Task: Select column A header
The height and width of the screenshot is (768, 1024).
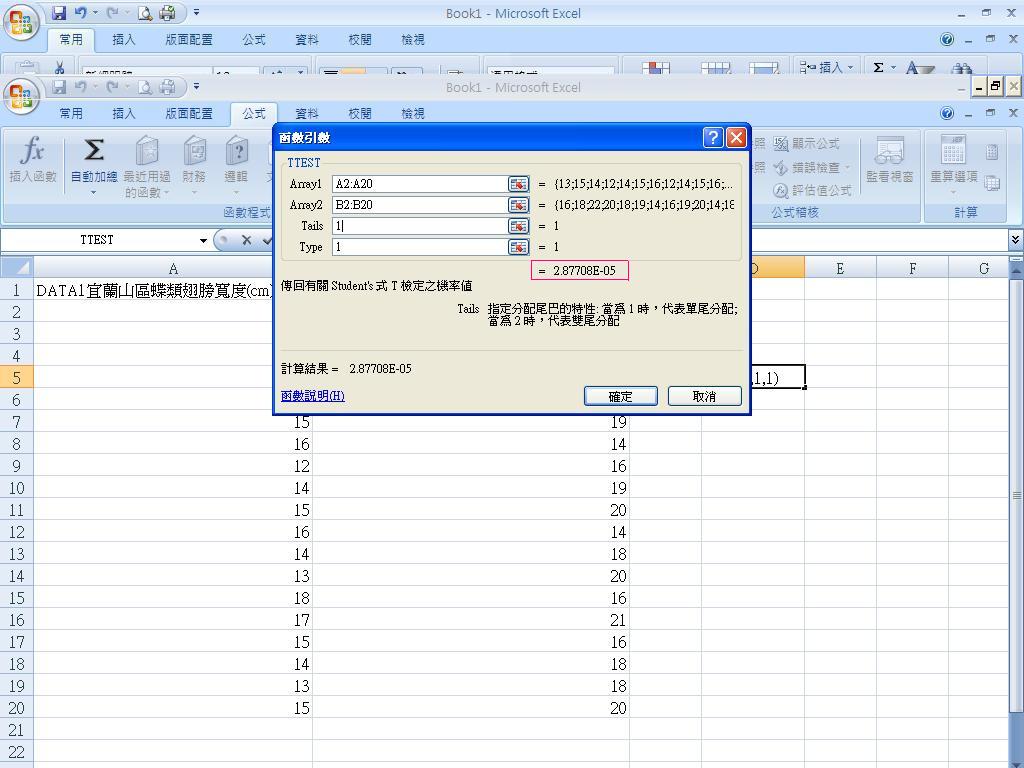Action: click(173, 268)
